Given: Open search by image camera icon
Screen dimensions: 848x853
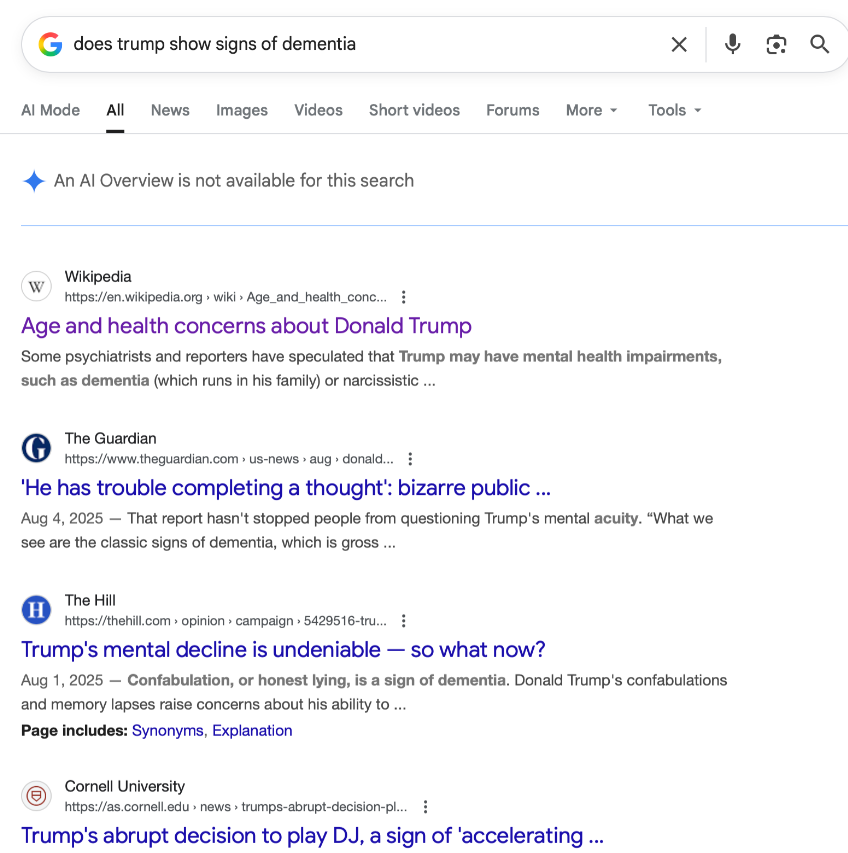Looking at the screenshot, I should point(776,44).
